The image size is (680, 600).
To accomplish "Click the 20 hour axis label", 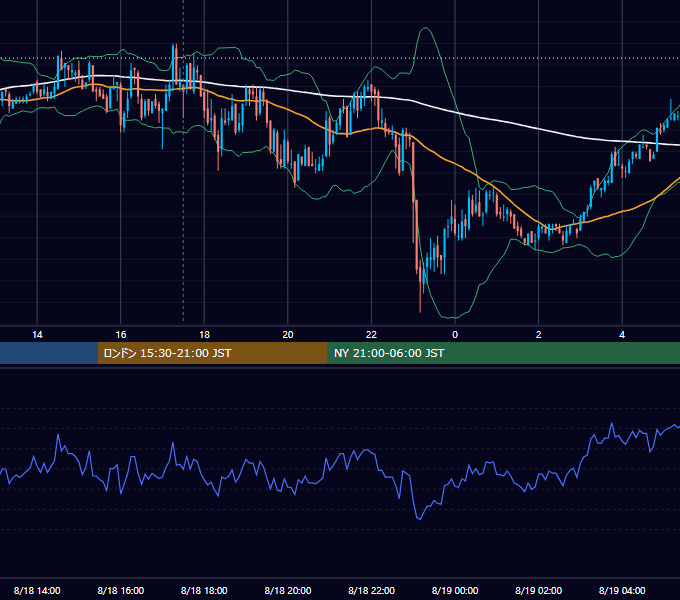I will (288, 335).
